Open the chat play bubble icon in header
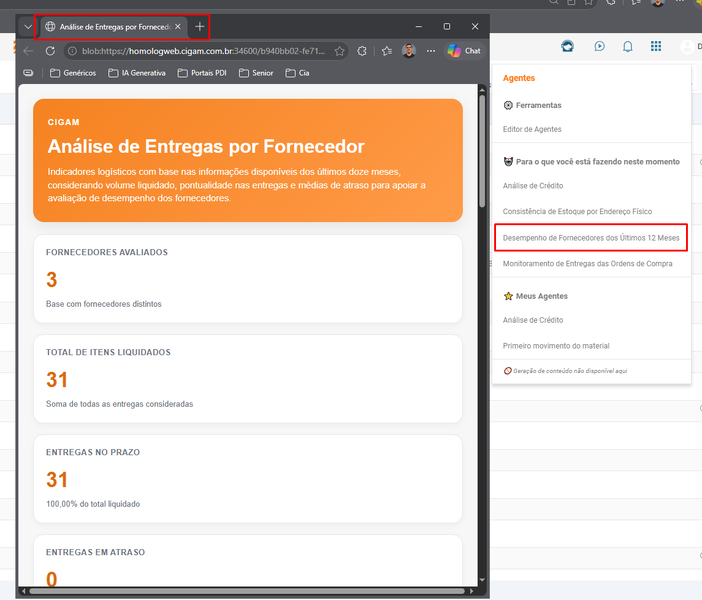This screenshot has width=702, height=600. [599, 46]
